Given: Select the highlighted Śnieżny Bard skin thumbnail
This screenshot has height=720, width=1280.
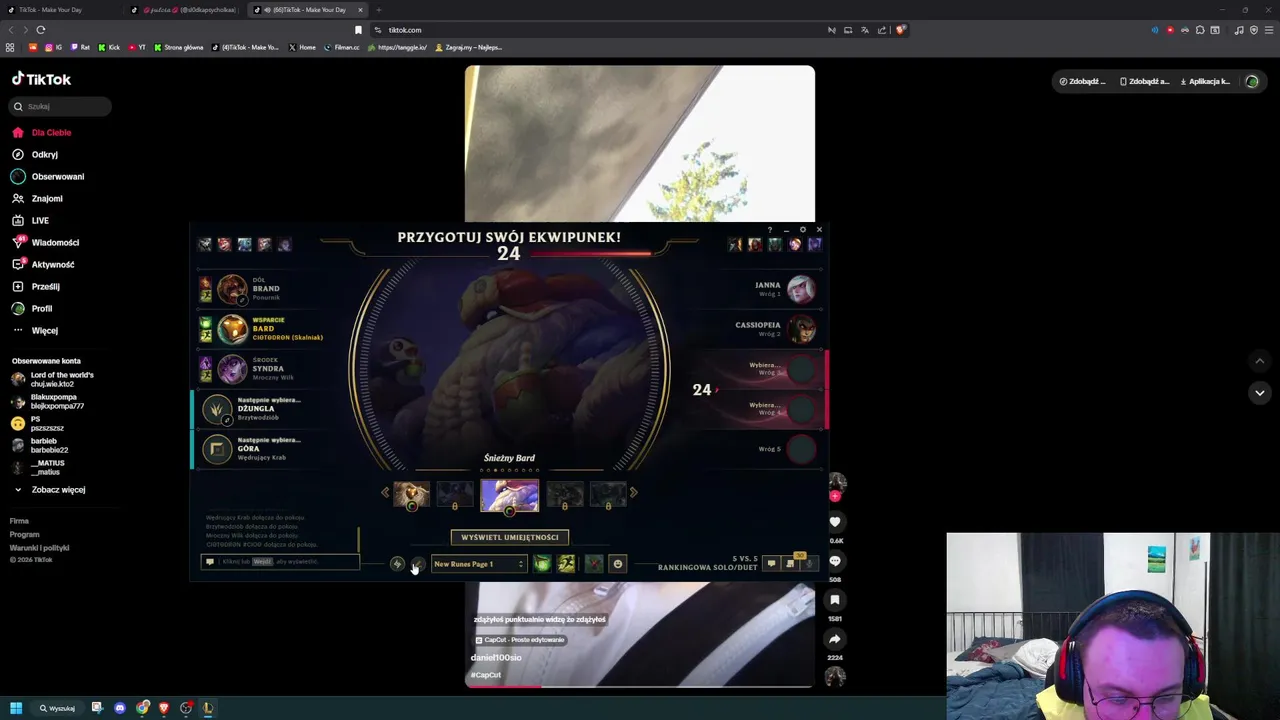Looking at the screenshot, I should [x=509, y=495].
